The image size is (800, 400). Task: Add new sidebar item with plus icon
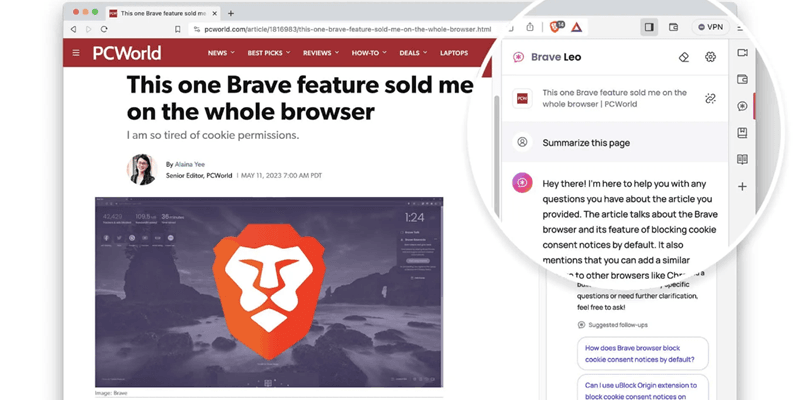[743, 187]
